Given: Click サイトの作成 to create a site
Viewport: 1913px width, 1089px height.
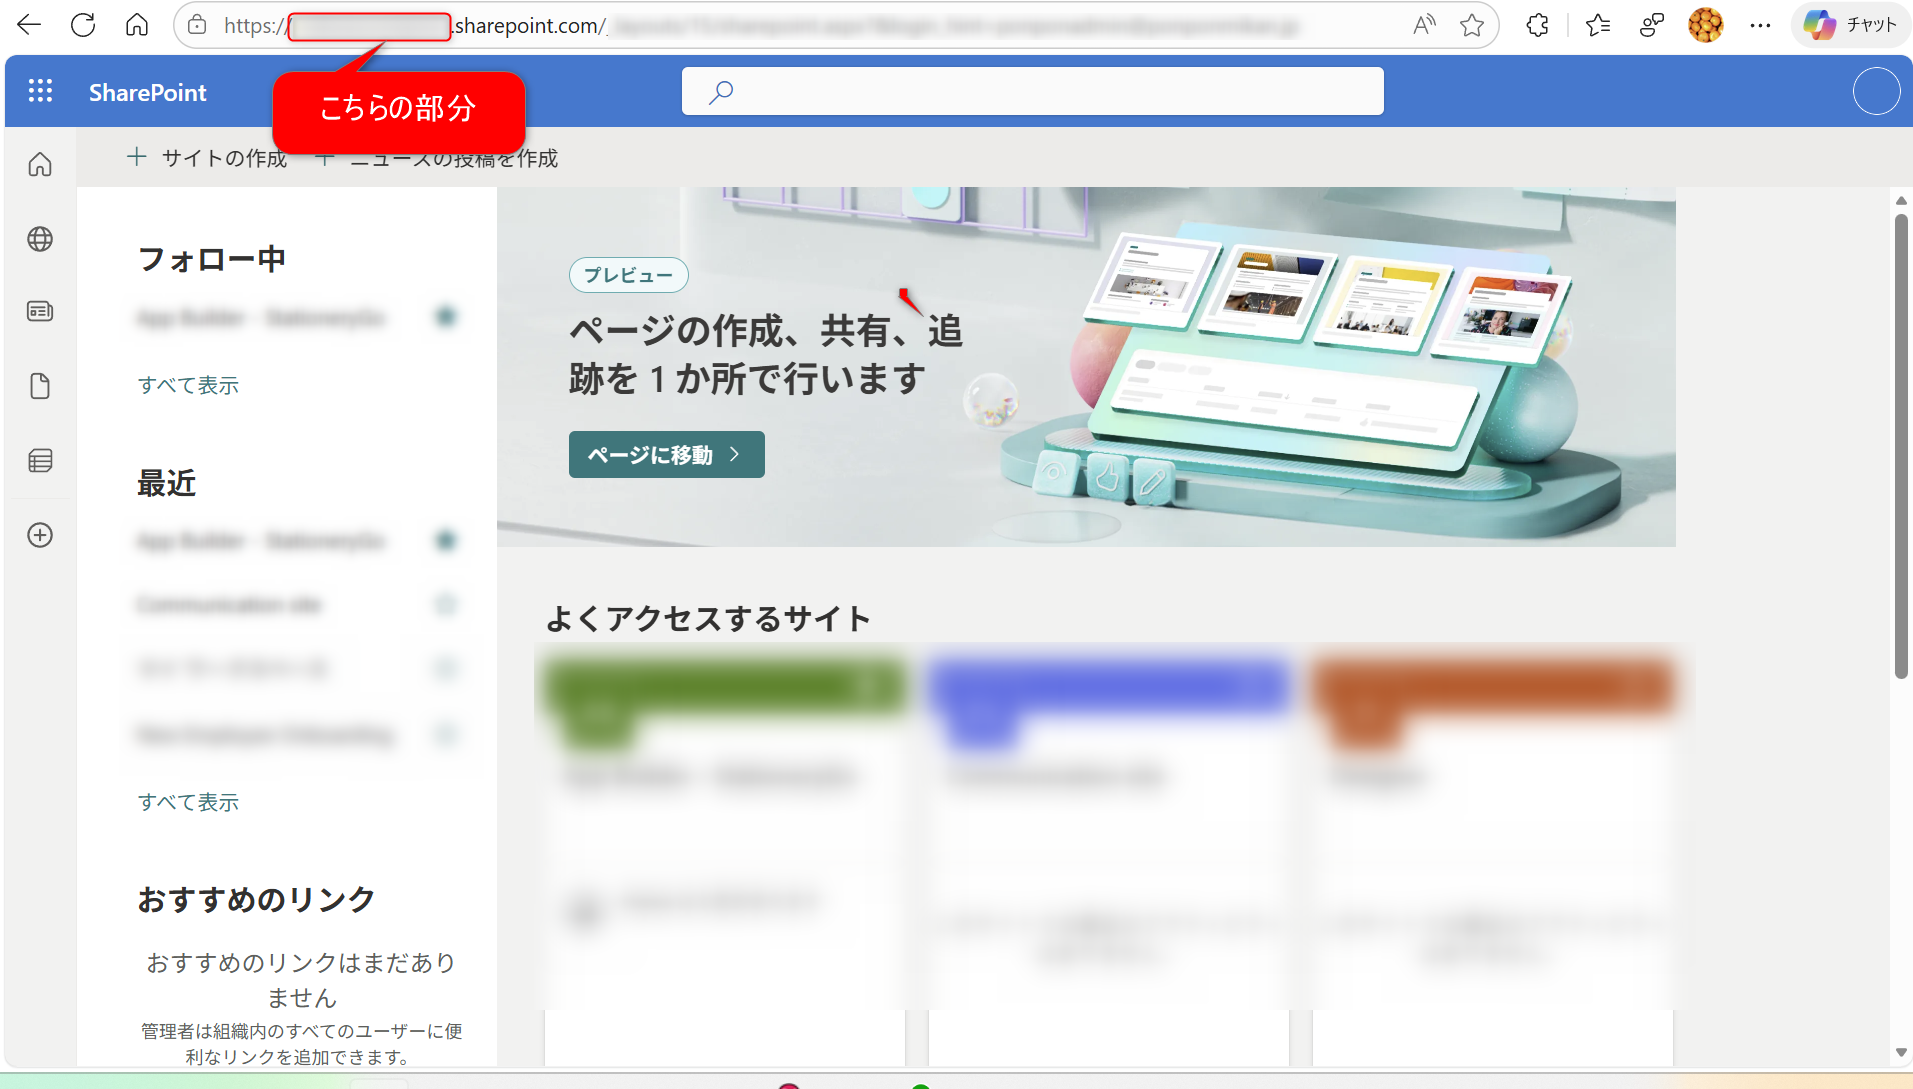Looking at the screenshot, I should pos(207,158).
